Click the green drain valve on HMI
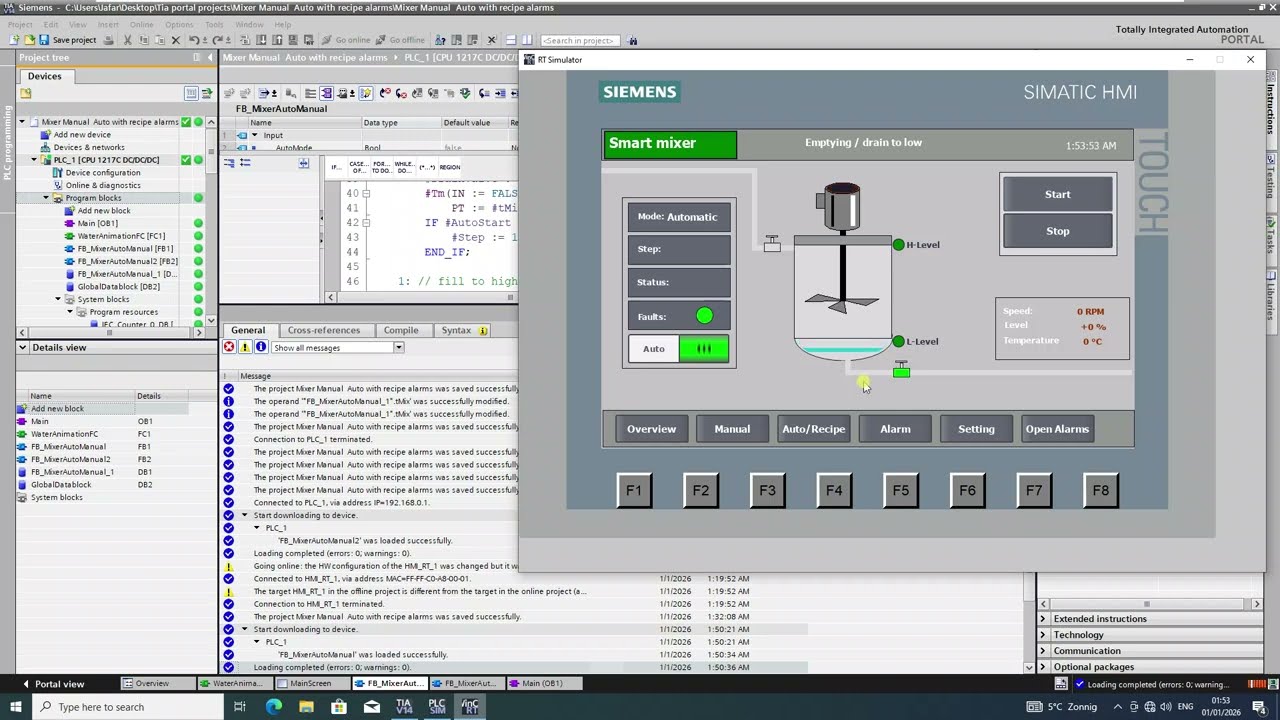Viewport: 1280px width, 720px height. [901, 371]
